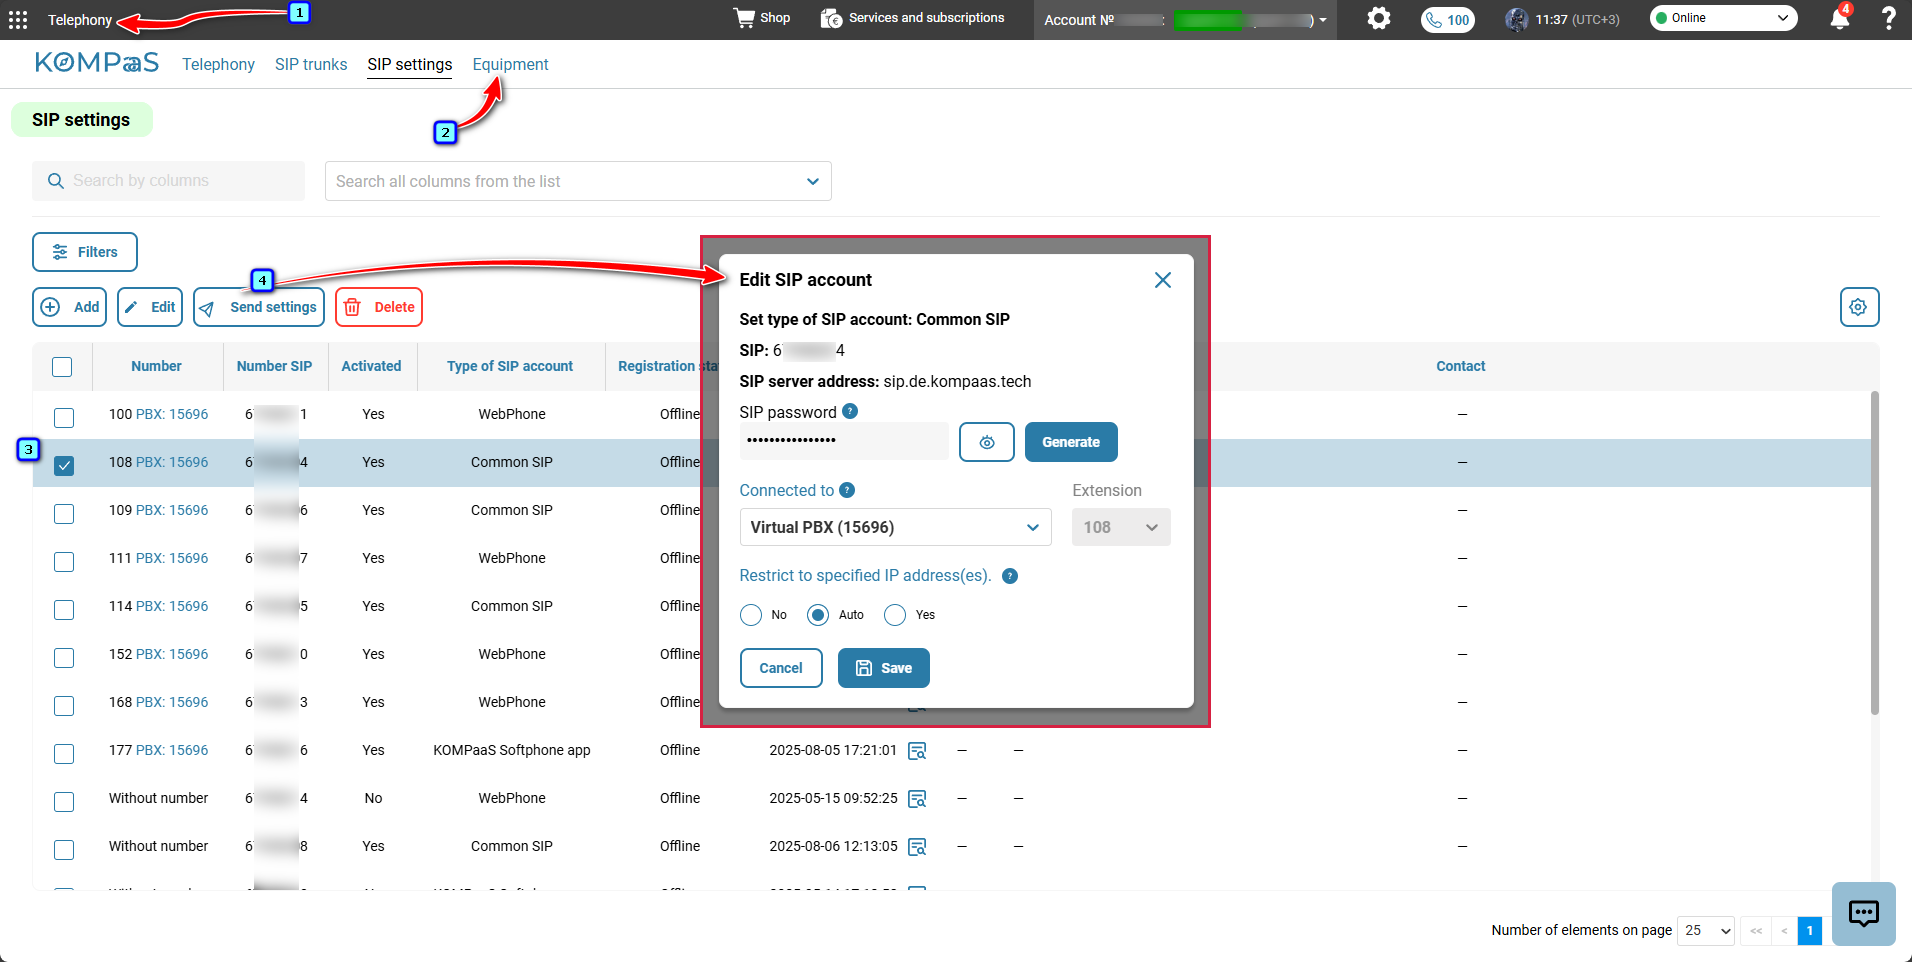This screenshot has width=1912, height=962.
Task: Click the Send settings button
Action: point(260,307)
